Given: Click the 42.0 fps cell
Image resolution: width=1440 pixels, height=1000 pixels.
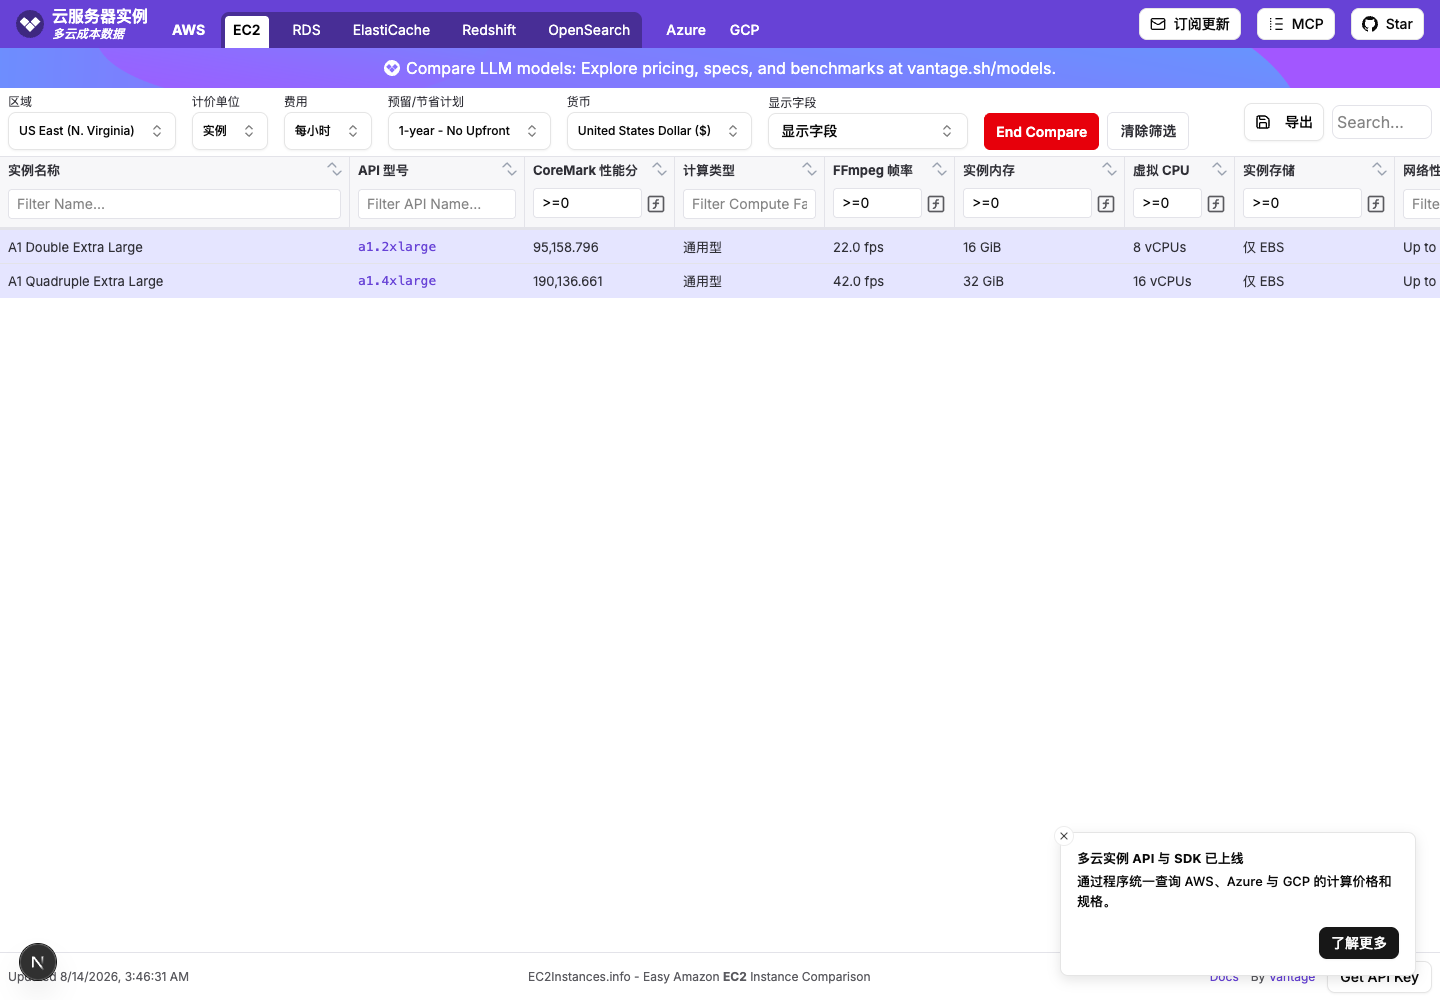Looking at the screenshot, I should [x=859, y=281].
